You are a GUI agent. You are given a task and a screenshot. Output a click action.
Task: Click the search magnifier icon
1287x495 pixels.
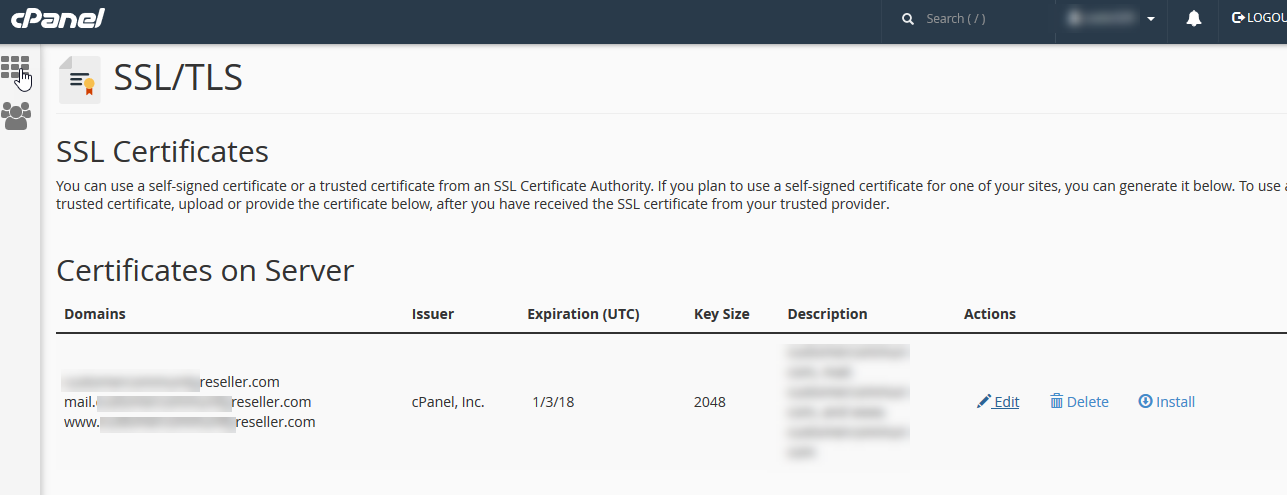908,19
